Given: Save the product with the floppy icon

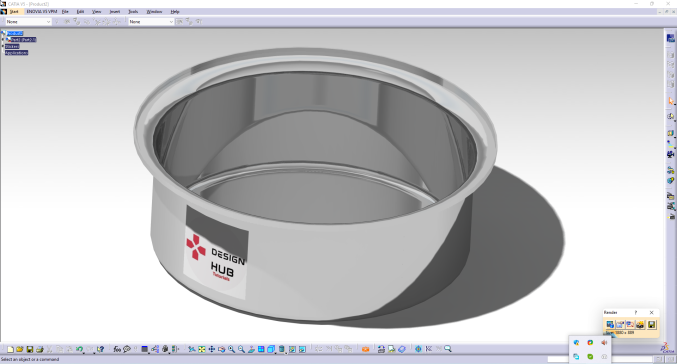Looking at the screenshot, I should [x=30, y=349].
